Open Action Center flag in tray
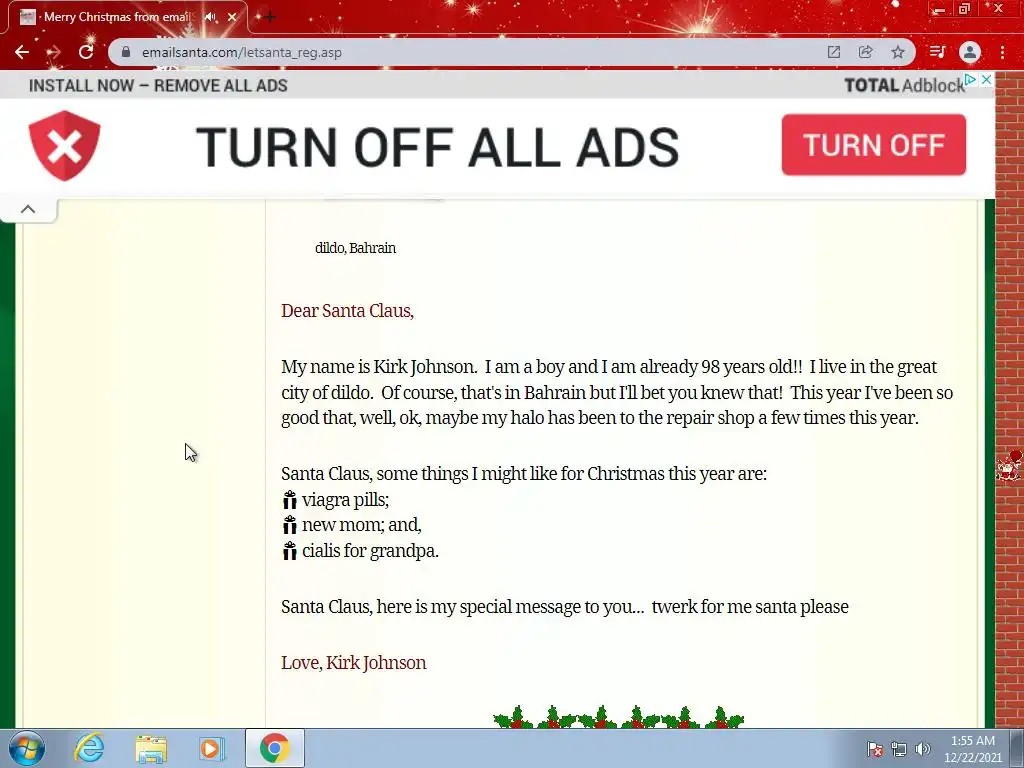This screenshot has width=1024, height=768. (875, 749)
